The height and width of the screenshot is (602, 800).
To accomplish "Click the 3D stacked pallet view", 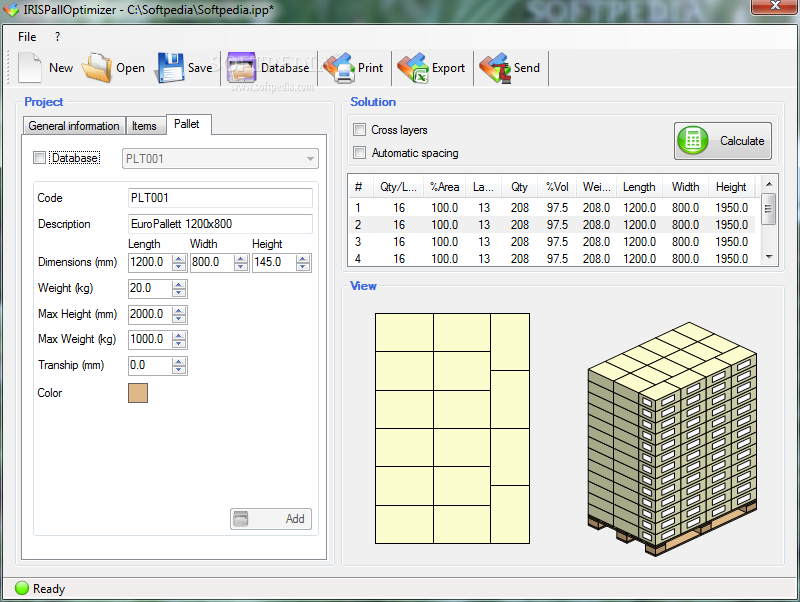I will point(672,439).
